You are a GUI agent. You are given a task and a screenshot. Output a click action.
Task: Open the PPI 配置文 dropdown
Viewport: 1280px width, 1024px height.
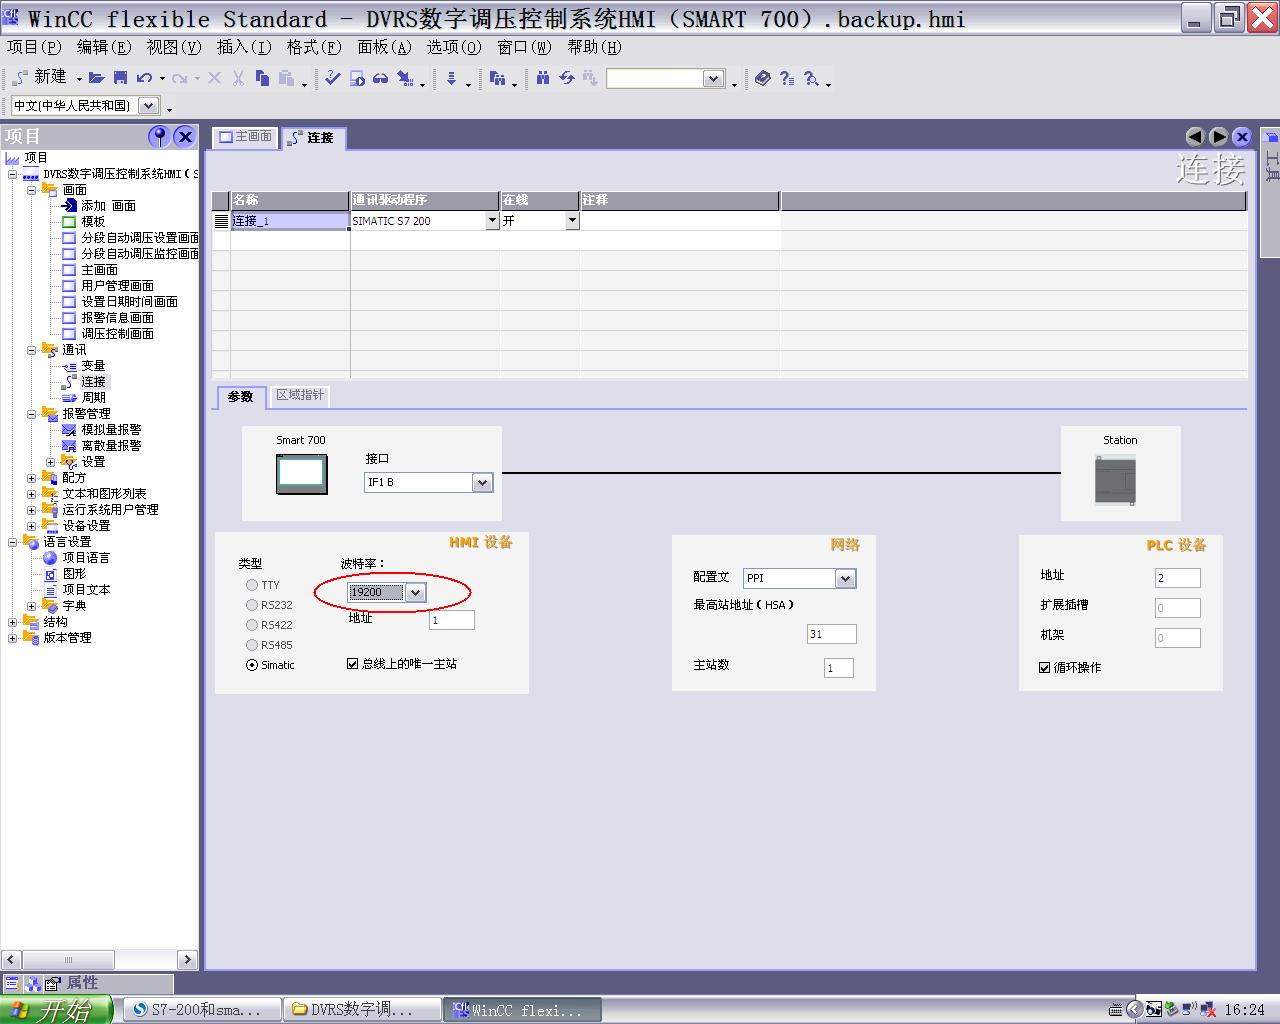pyautogui.click(x=844, y=578)
